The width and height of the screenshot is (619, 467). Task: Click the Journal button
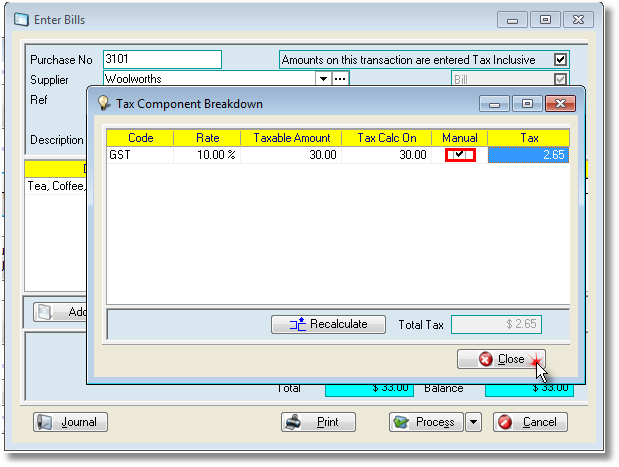[71, 422]
